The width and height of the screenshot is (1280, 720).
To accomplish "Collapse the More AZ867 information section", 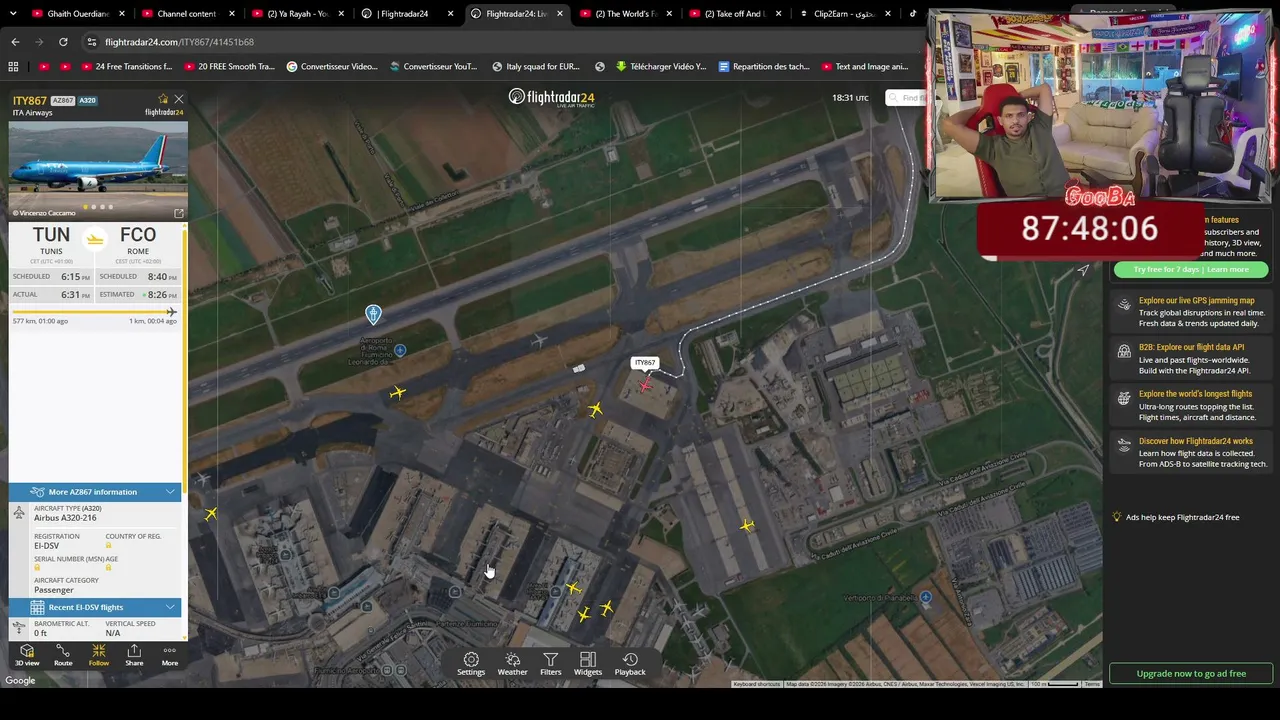I will [95, 492].
